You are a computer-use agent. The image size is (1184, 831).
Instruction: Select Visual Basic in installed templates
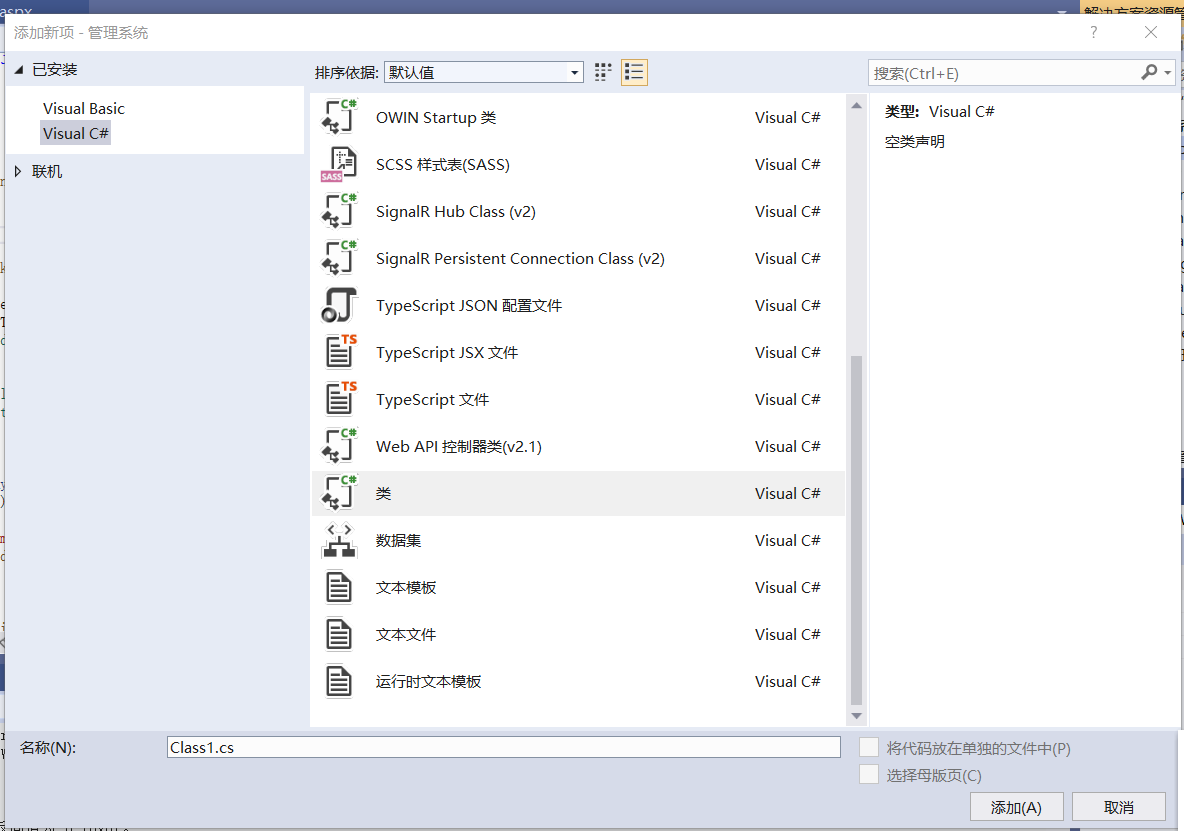84,109
